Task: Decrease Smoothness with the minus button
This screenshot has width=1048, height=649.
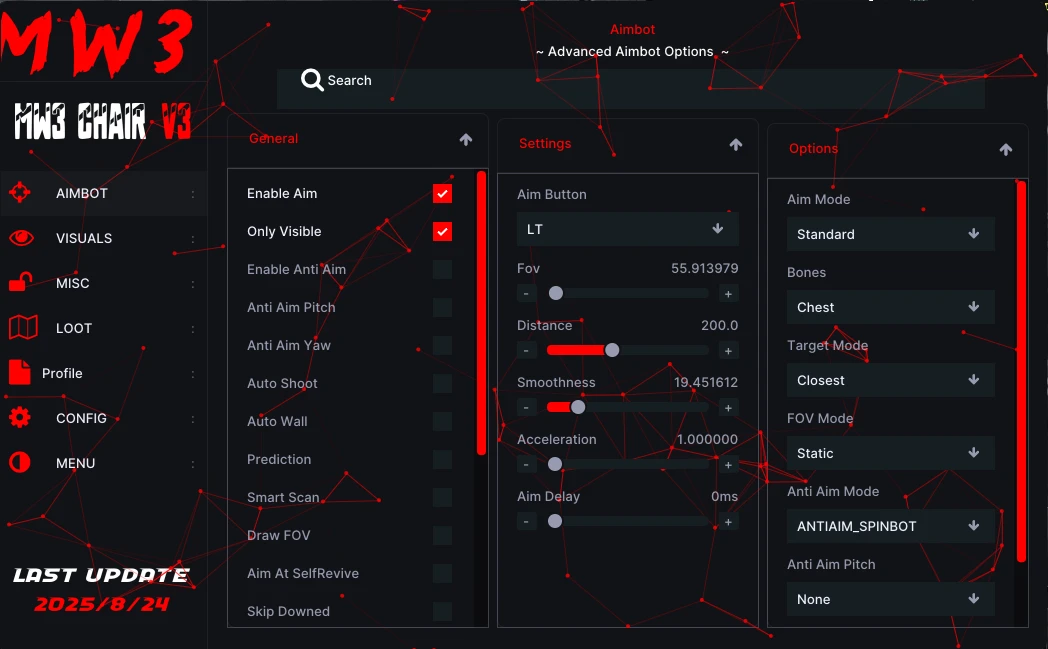Action: pos(527,408)
